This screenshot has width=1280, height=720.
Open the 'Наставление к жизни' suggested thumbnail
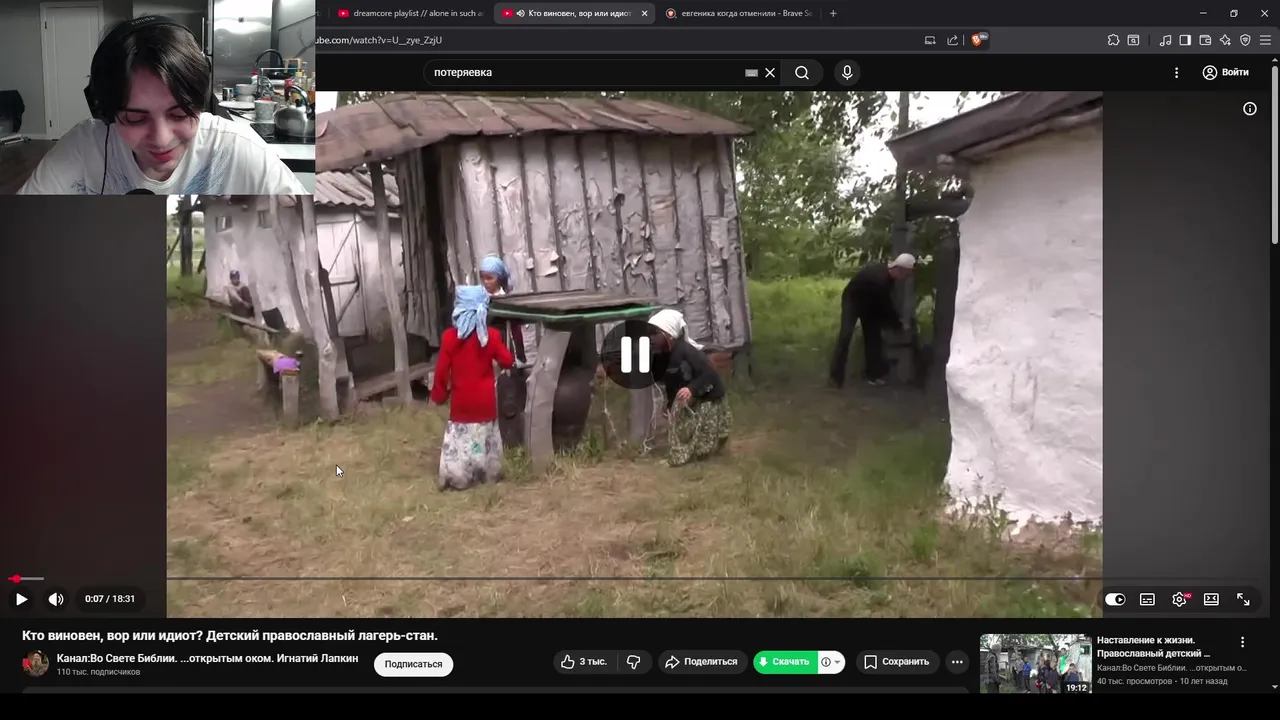tap(1035, 664)
